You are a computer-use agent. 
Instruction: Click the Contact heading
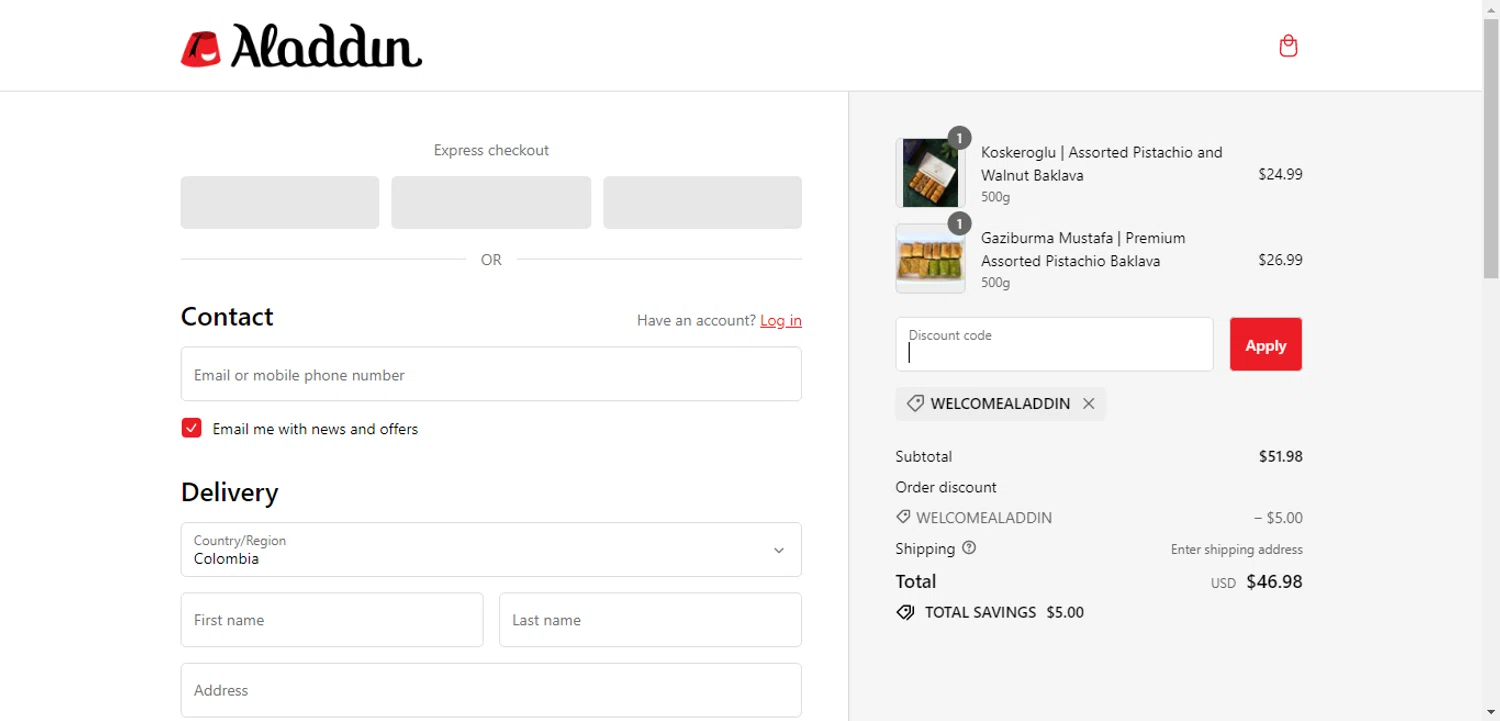(227, 317)
